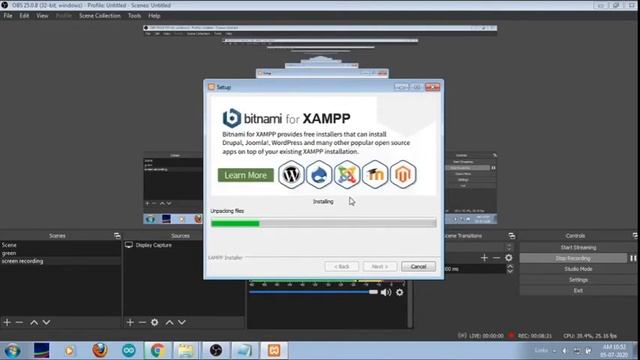
Task: Click the WordPress icon in Bitnami banner
Action: click(291, 175)
